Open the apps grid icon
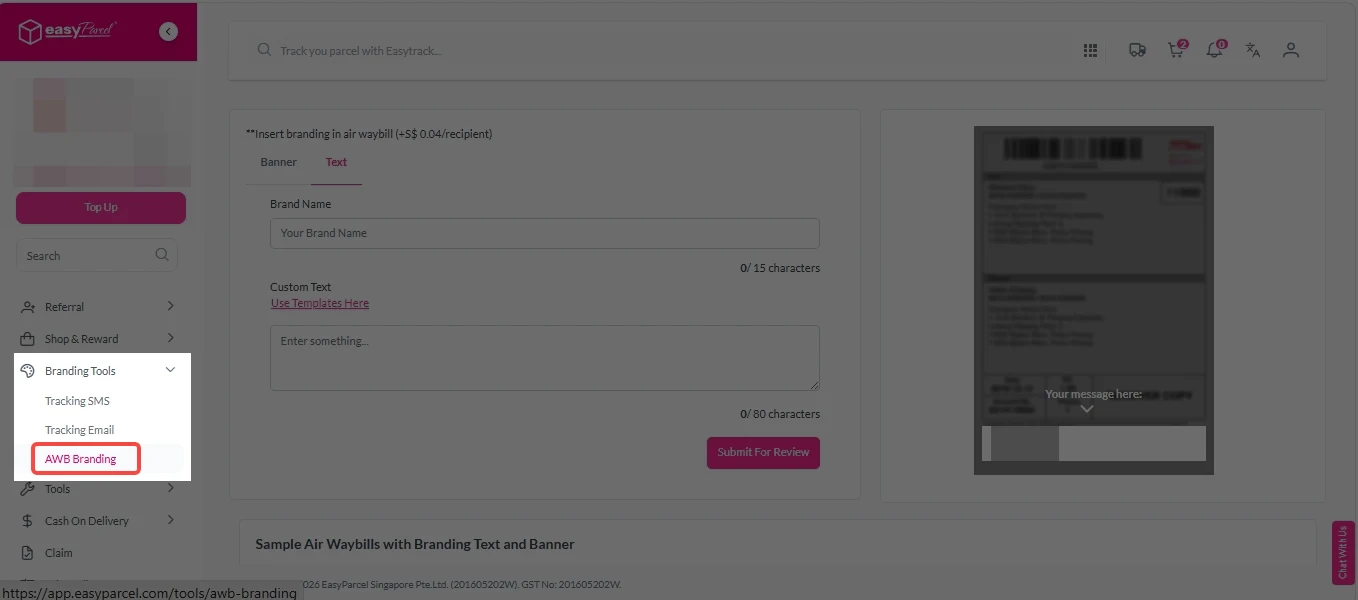This screenshot has width=1358, height=600. tap(1091, 50)
